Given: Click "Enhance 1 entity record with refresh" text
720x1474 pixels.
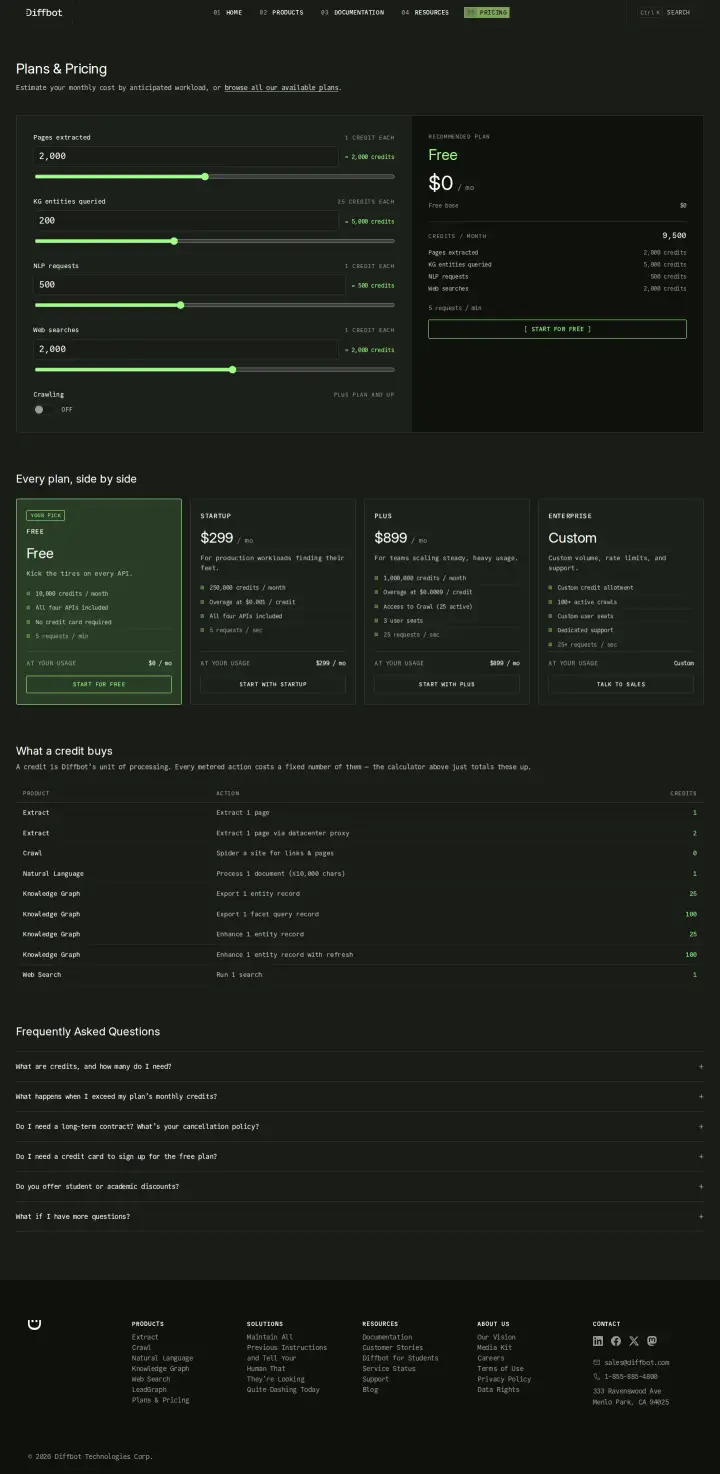Looking at the screenshot, I should pos(285,955).
